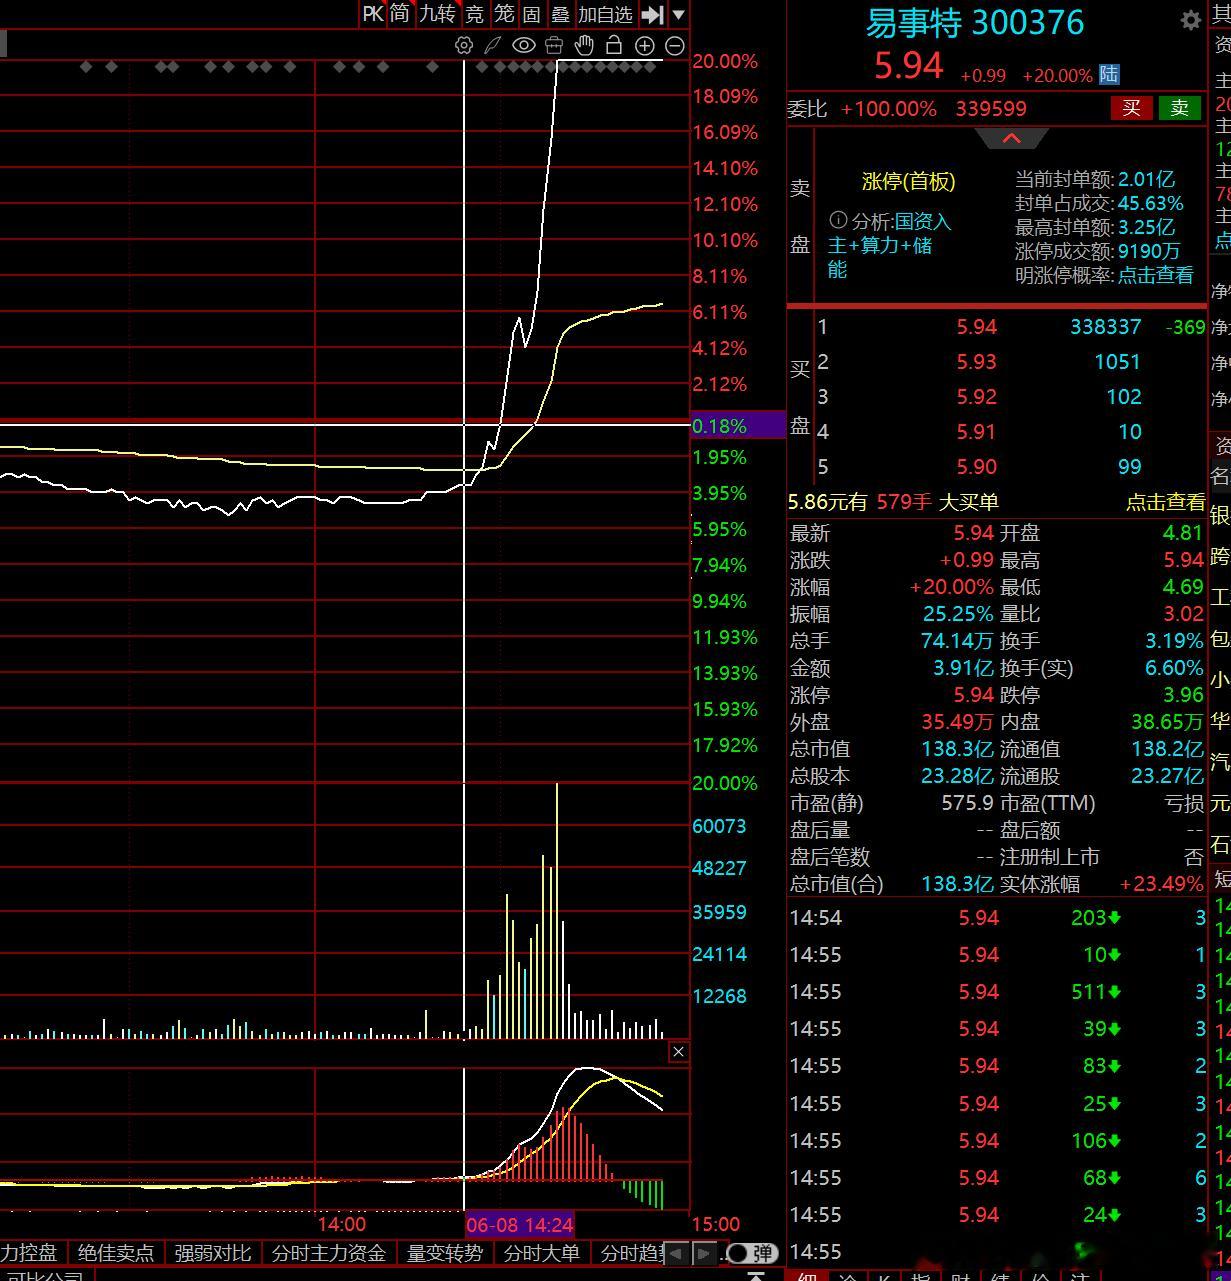Screen dimensions: 1231x1281
Task: Click volume axis label 60073
Action: [719, 826]
